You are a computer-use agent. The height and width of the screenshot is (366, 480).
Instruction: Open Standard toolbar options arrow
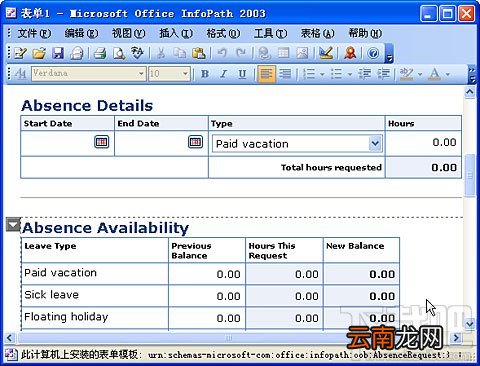pos(389,53)
